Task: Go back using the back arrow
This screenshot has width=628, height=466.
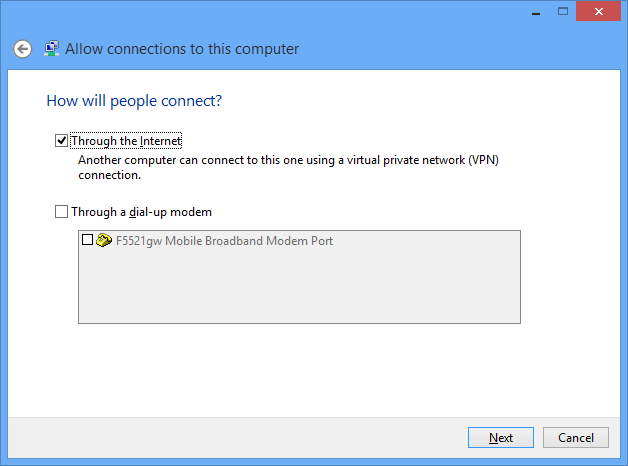Action: click(x=22, y=49)
